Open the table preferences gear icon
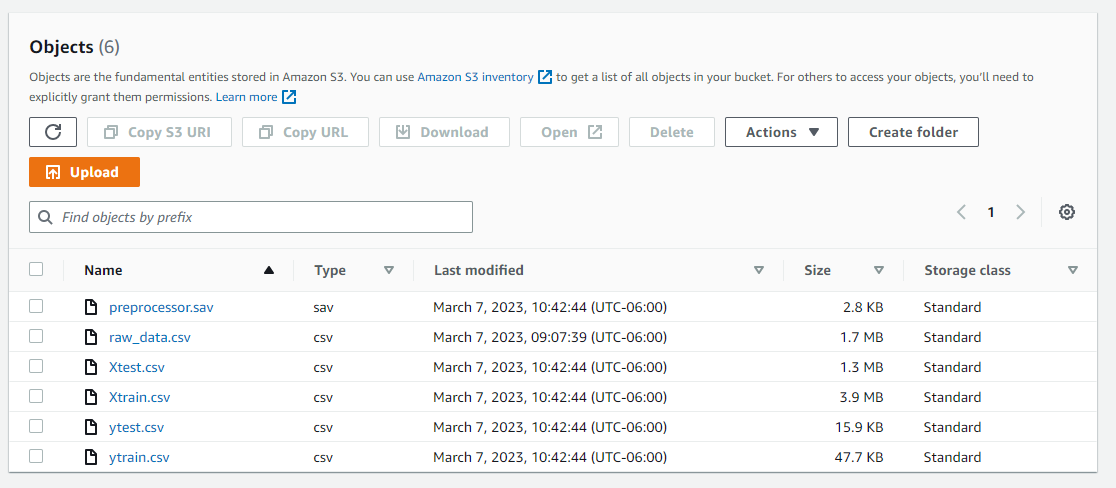The image size is (1116, 488). [1067, 212]
